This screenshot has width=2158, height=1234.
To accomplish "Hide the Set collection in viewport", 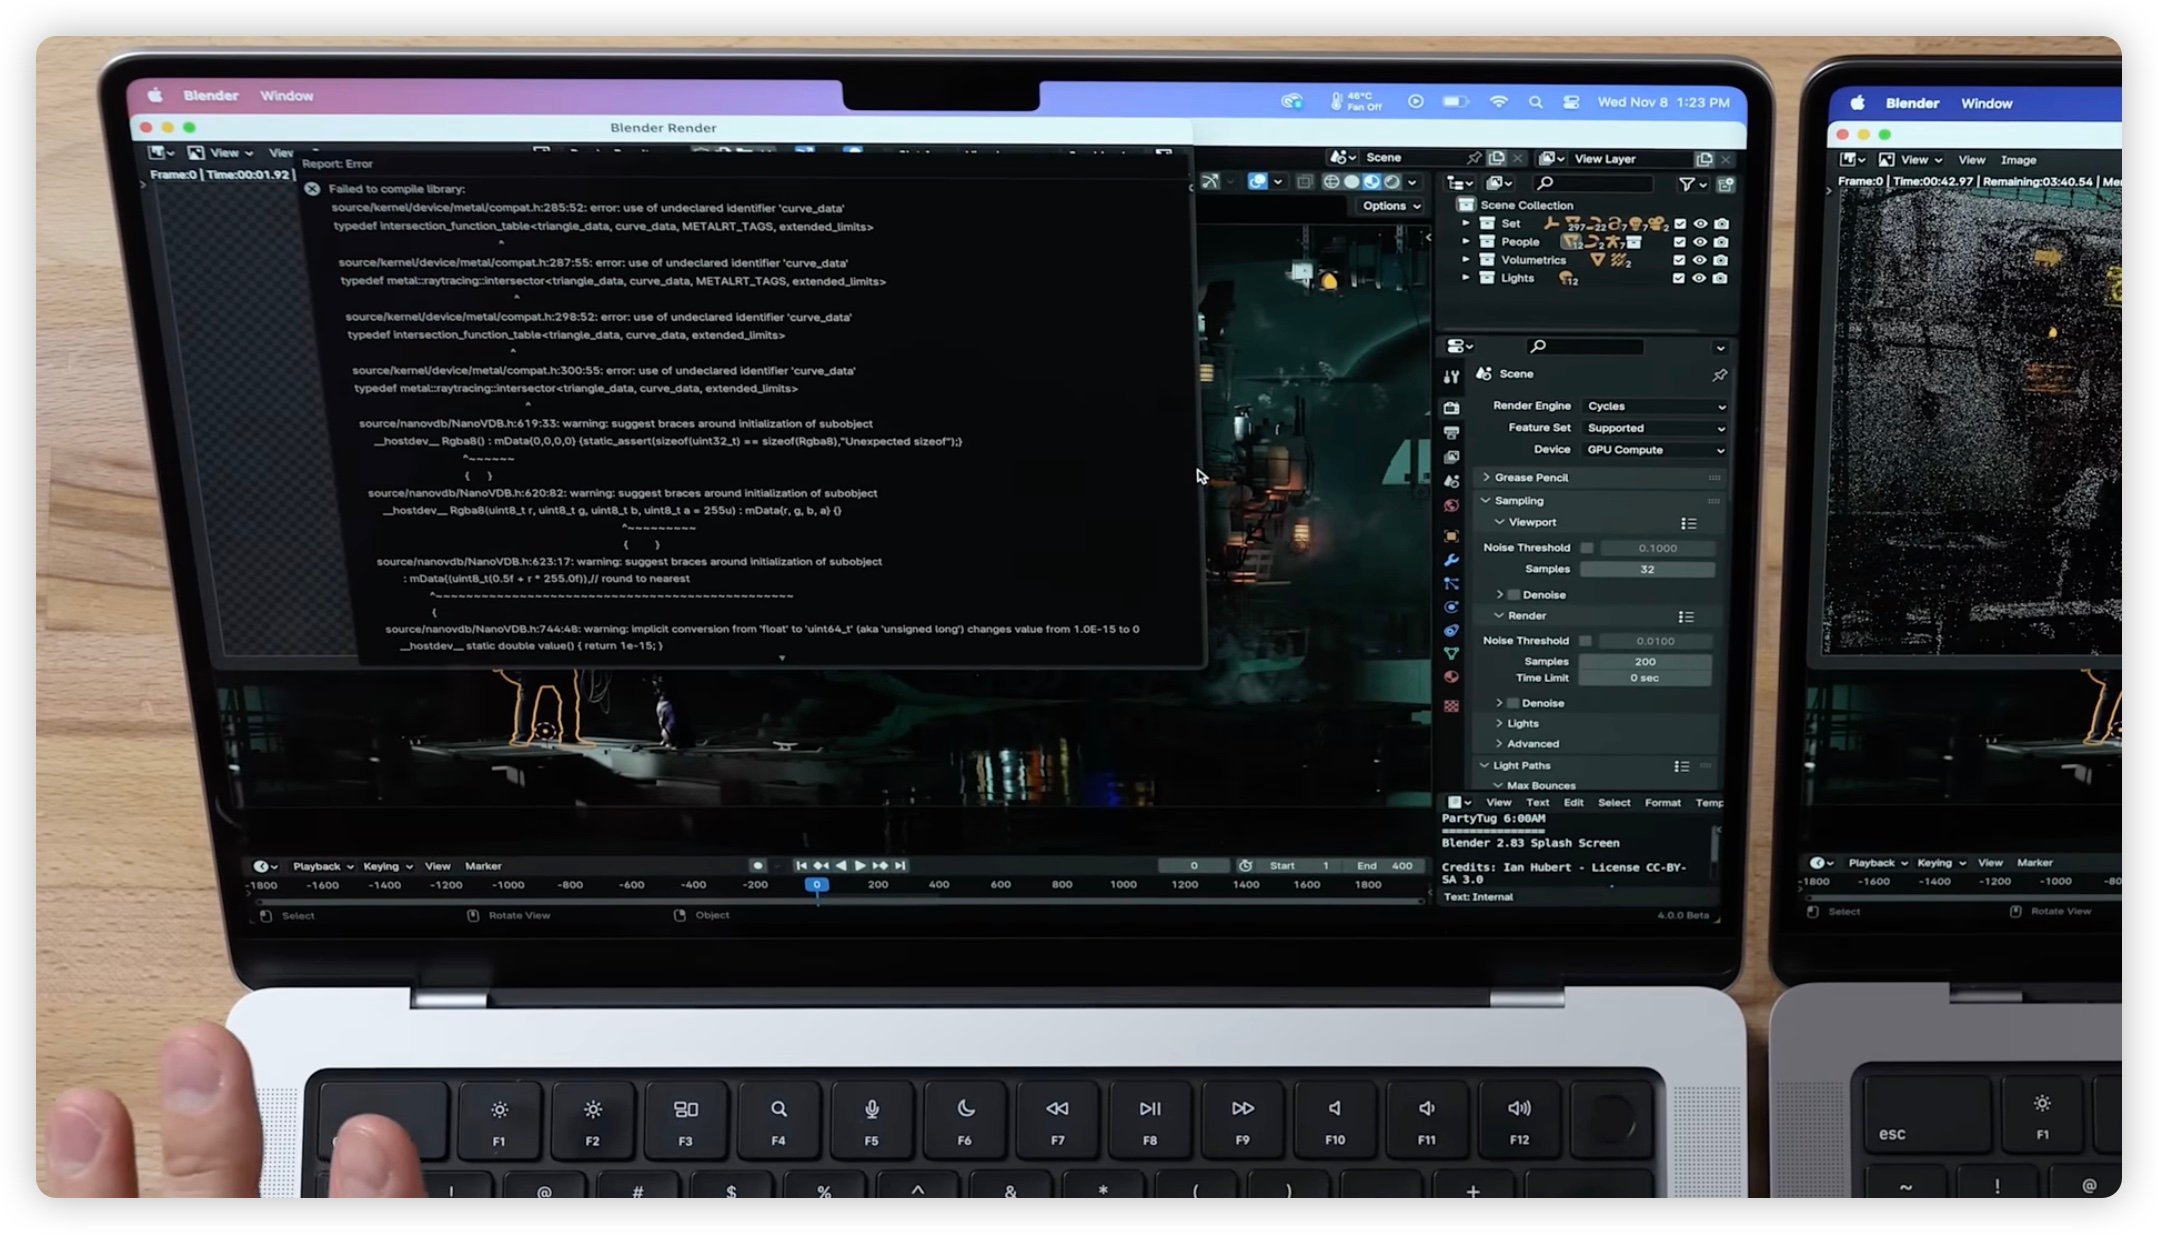I will tap(1700, 224).
